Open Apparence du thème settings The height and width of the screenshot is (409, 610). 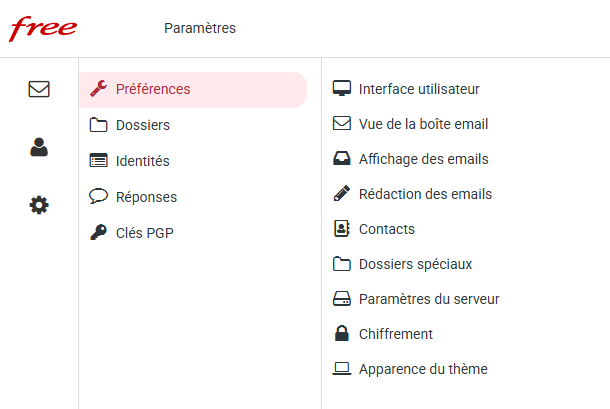[x=423, y=369]
